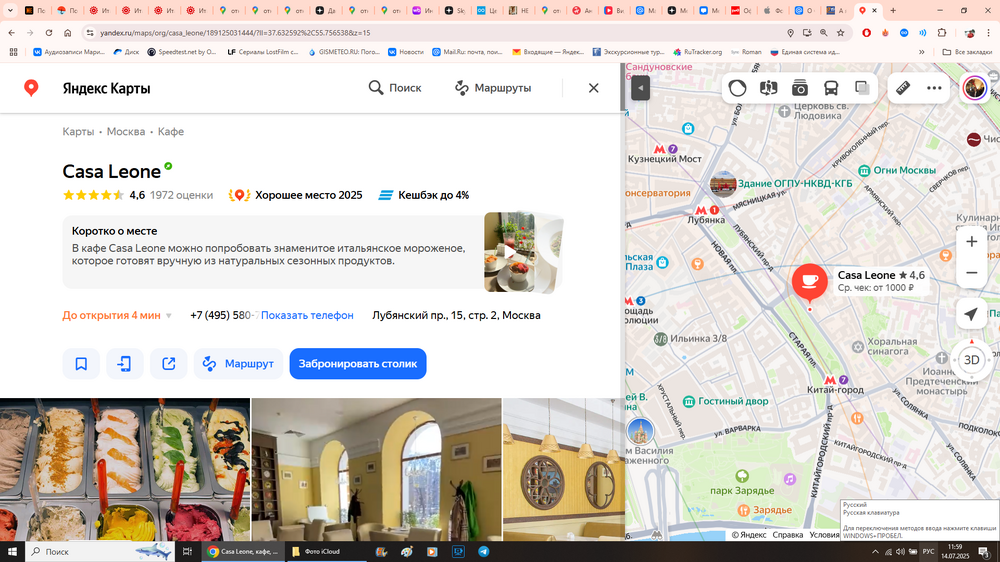The width and height of the screenshot is (1000, 562).
Task: Expand opening hours dropdown arrow
Action: (169, 316)
